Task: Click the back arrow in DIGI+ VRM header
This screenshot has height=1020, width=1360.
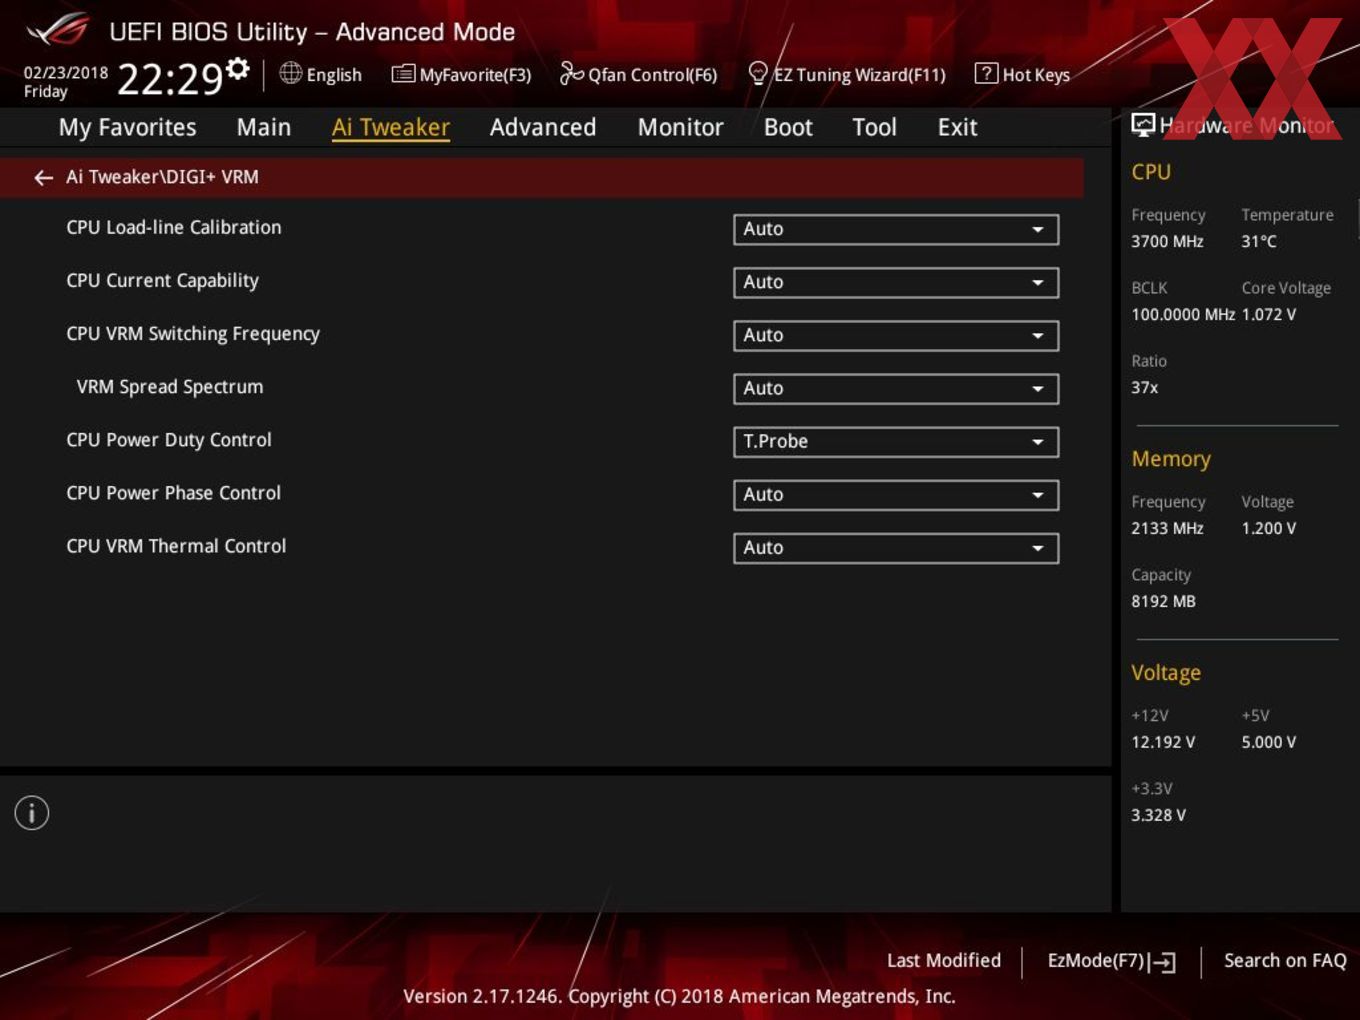Action: pyautogui.click(x=43, y=177)
